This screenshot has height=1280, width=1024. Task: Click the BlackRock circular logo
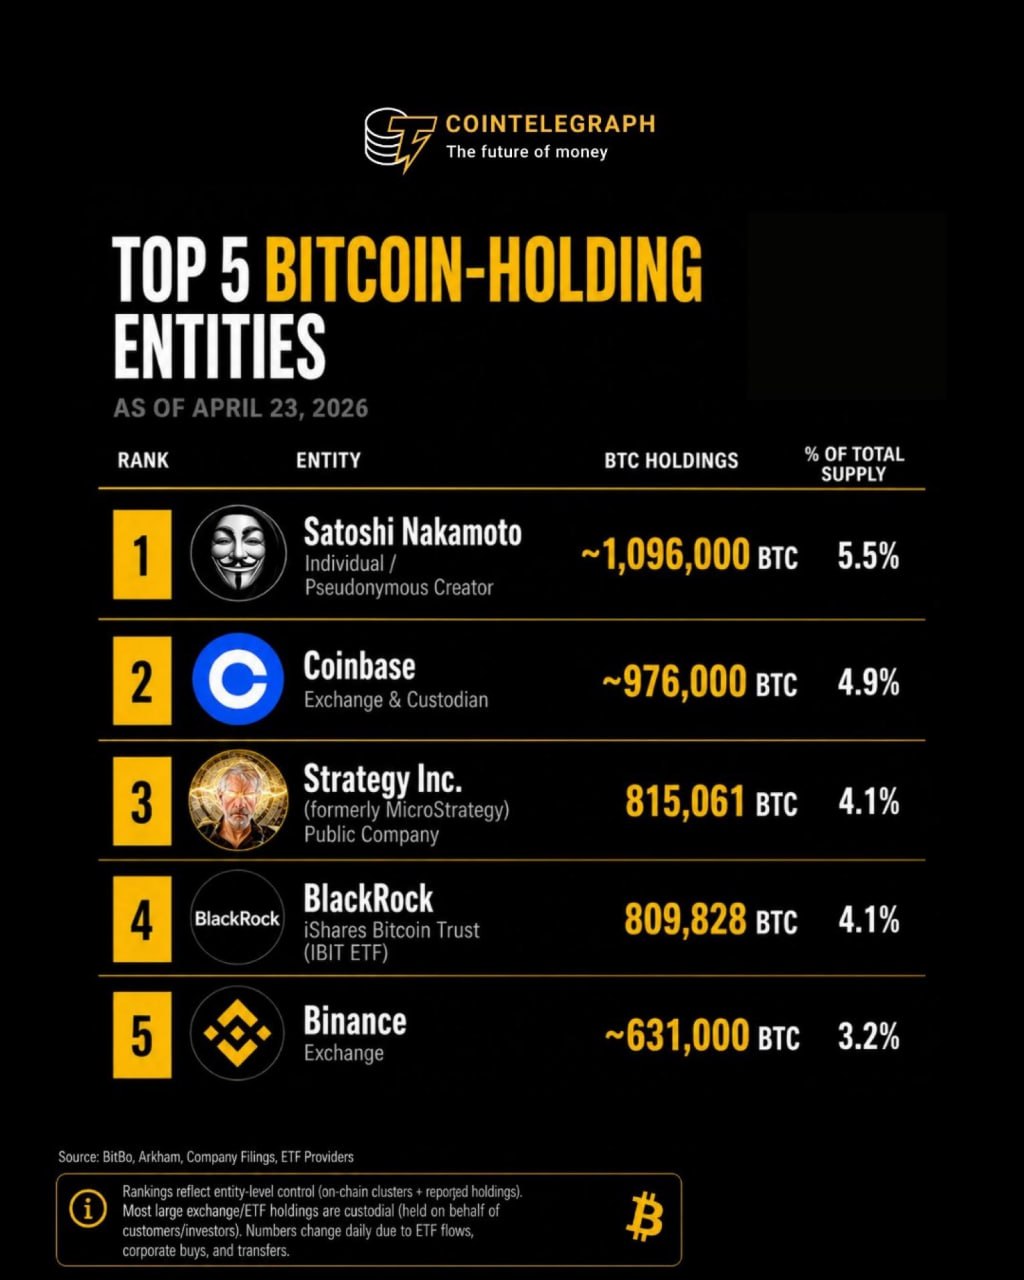coord(238,918)
